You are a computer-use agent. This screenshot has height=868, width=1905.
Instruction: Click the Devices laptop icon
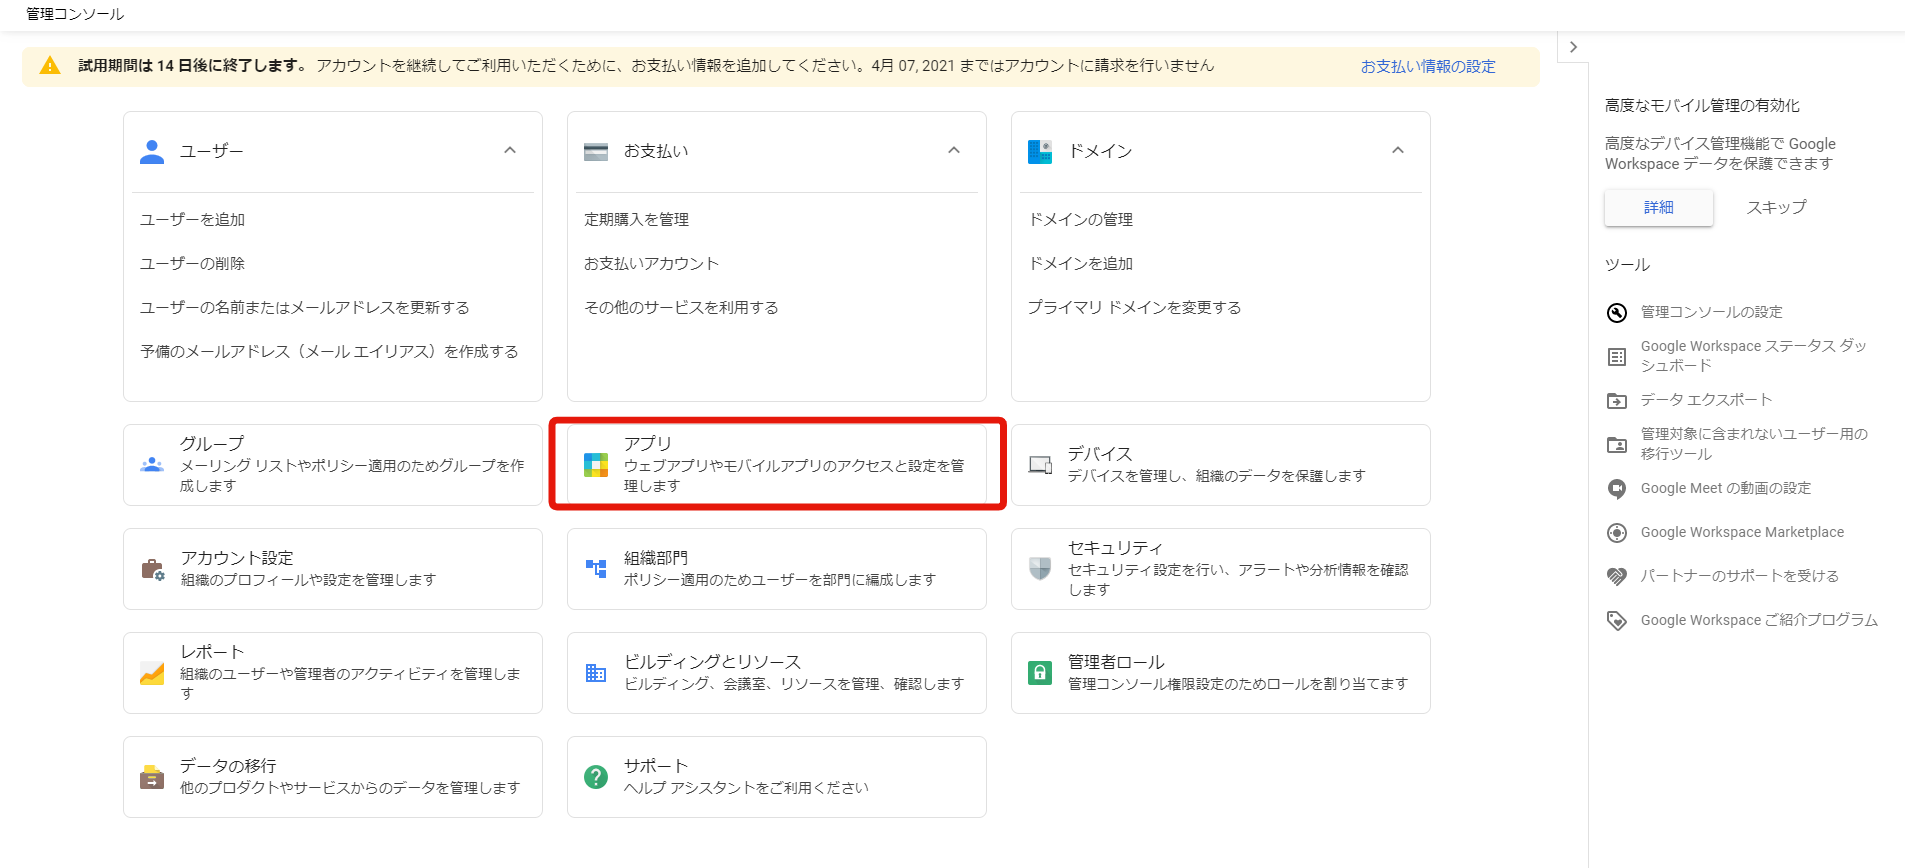1040,465
